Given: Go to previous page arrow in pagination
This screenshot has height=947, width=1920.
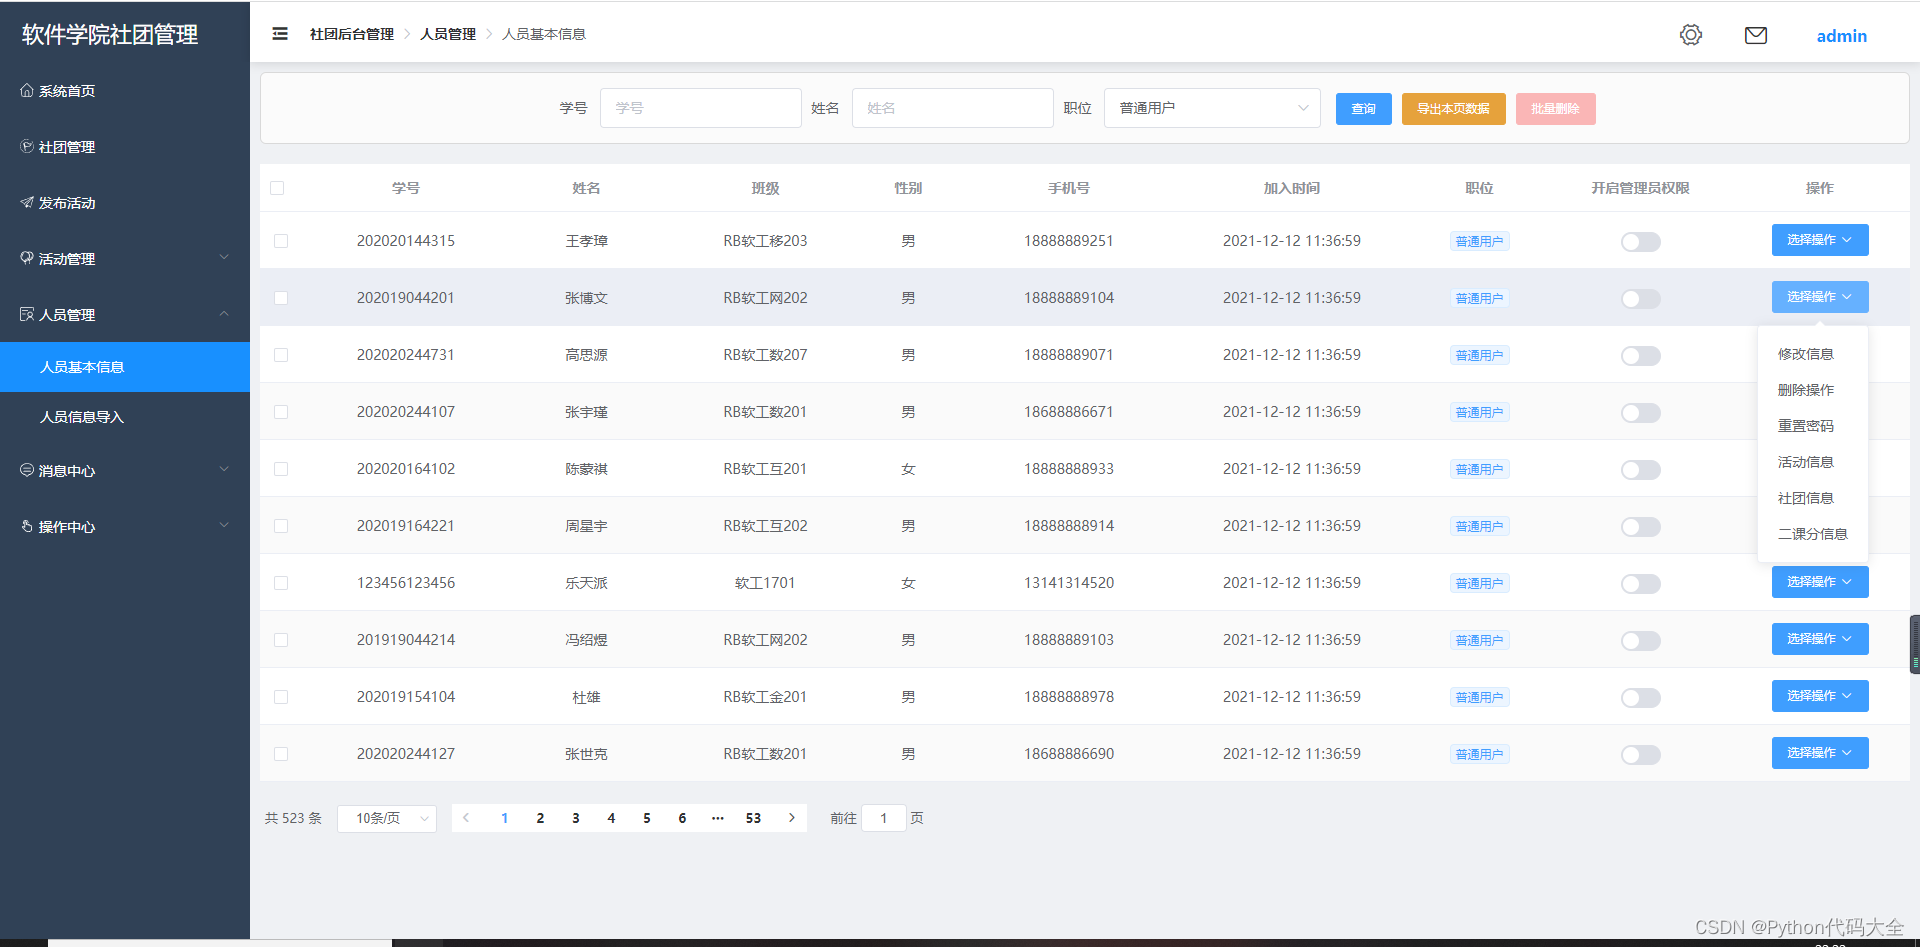Looking at the screenshot, I should [466, 818].
